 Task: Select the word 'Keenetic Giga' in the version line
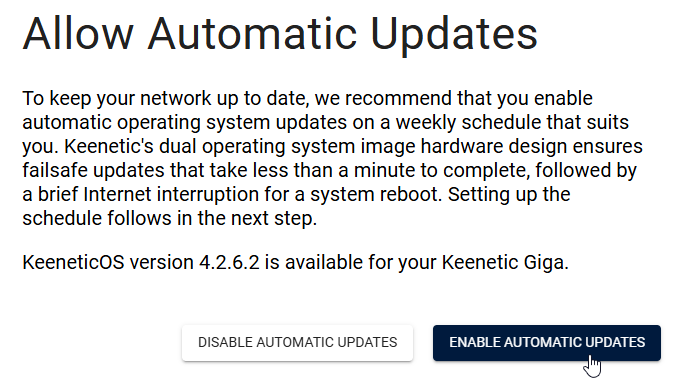(505, 263)
